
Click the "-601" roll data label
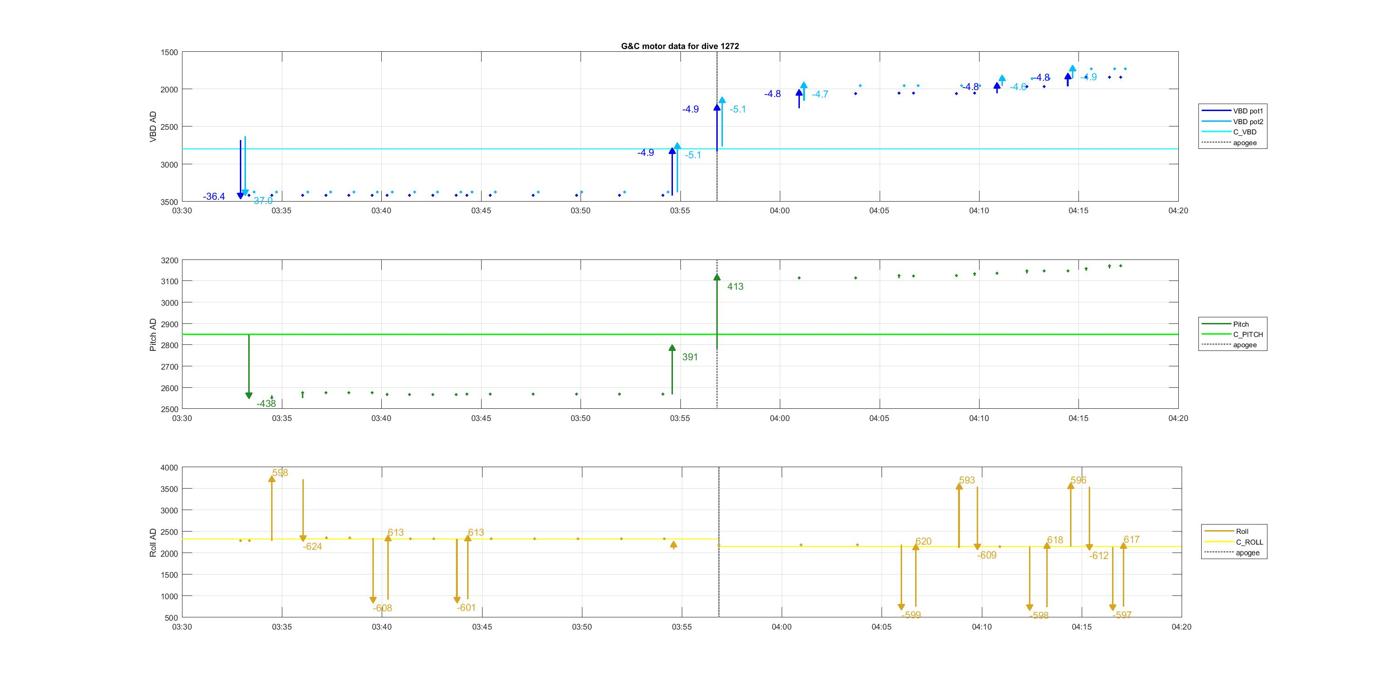(x=466, y=608)
